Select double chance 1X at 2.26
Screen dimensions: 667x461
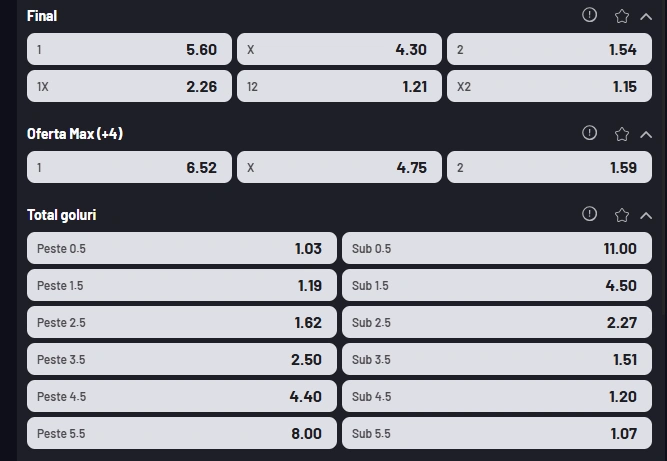coord(129,86)
